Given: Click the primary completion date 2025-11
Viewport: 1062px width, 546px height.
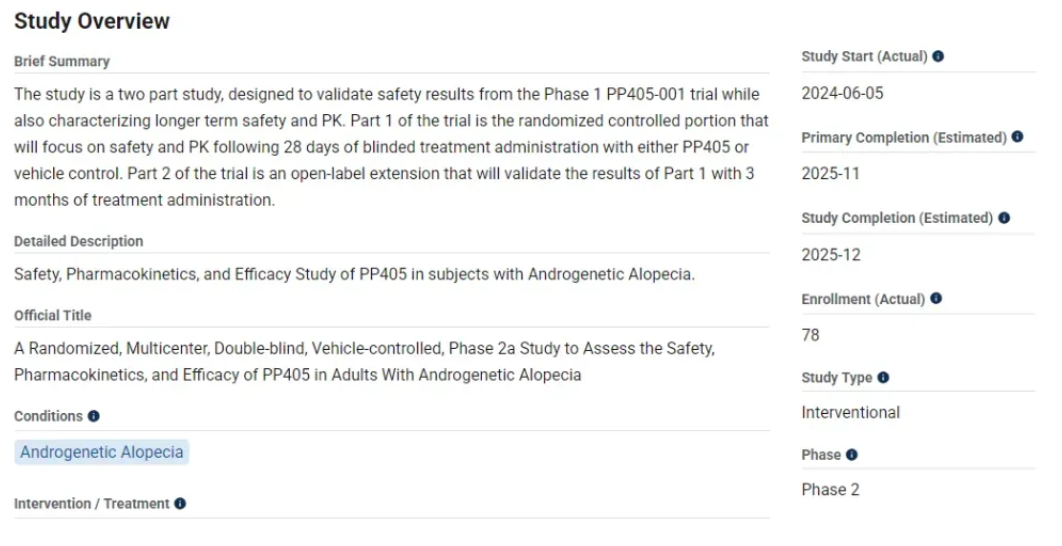Looking at the screenshot, I should 831,174.
